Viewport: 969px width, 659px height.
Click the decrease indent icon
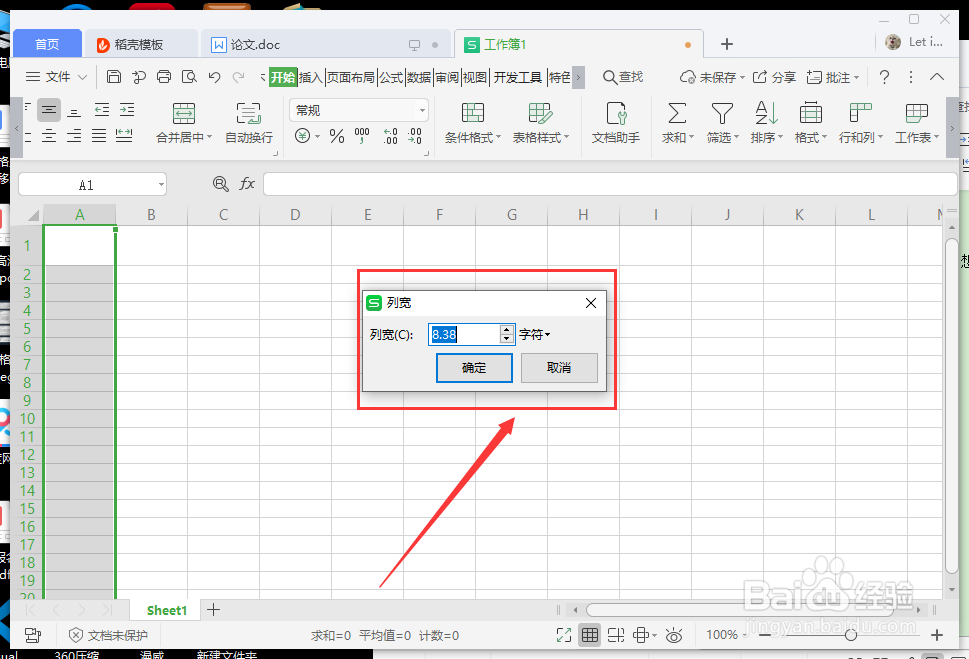pyautogui.click(x=102, y=110)
